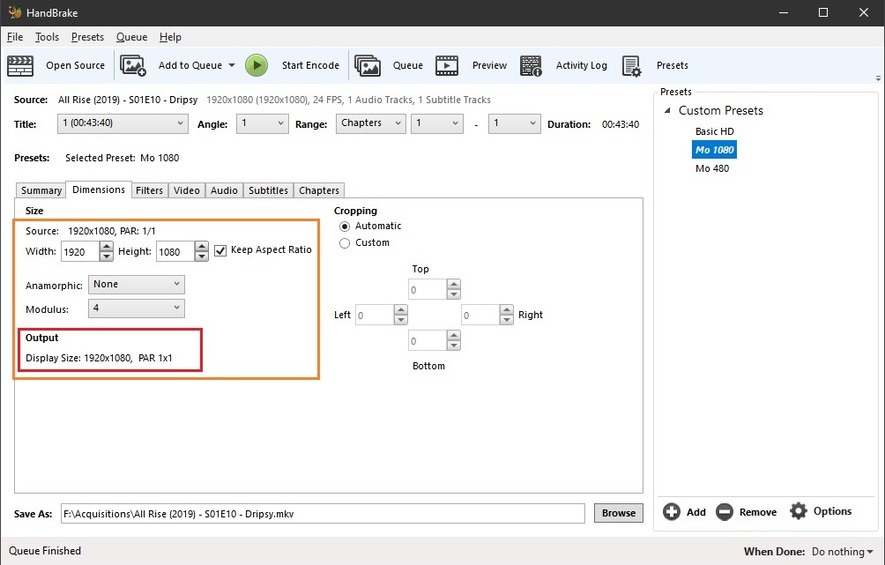The height and width of the screenshot is (565, 885).
Task: Open the Angle dropdown
Action: click(262, 124)
